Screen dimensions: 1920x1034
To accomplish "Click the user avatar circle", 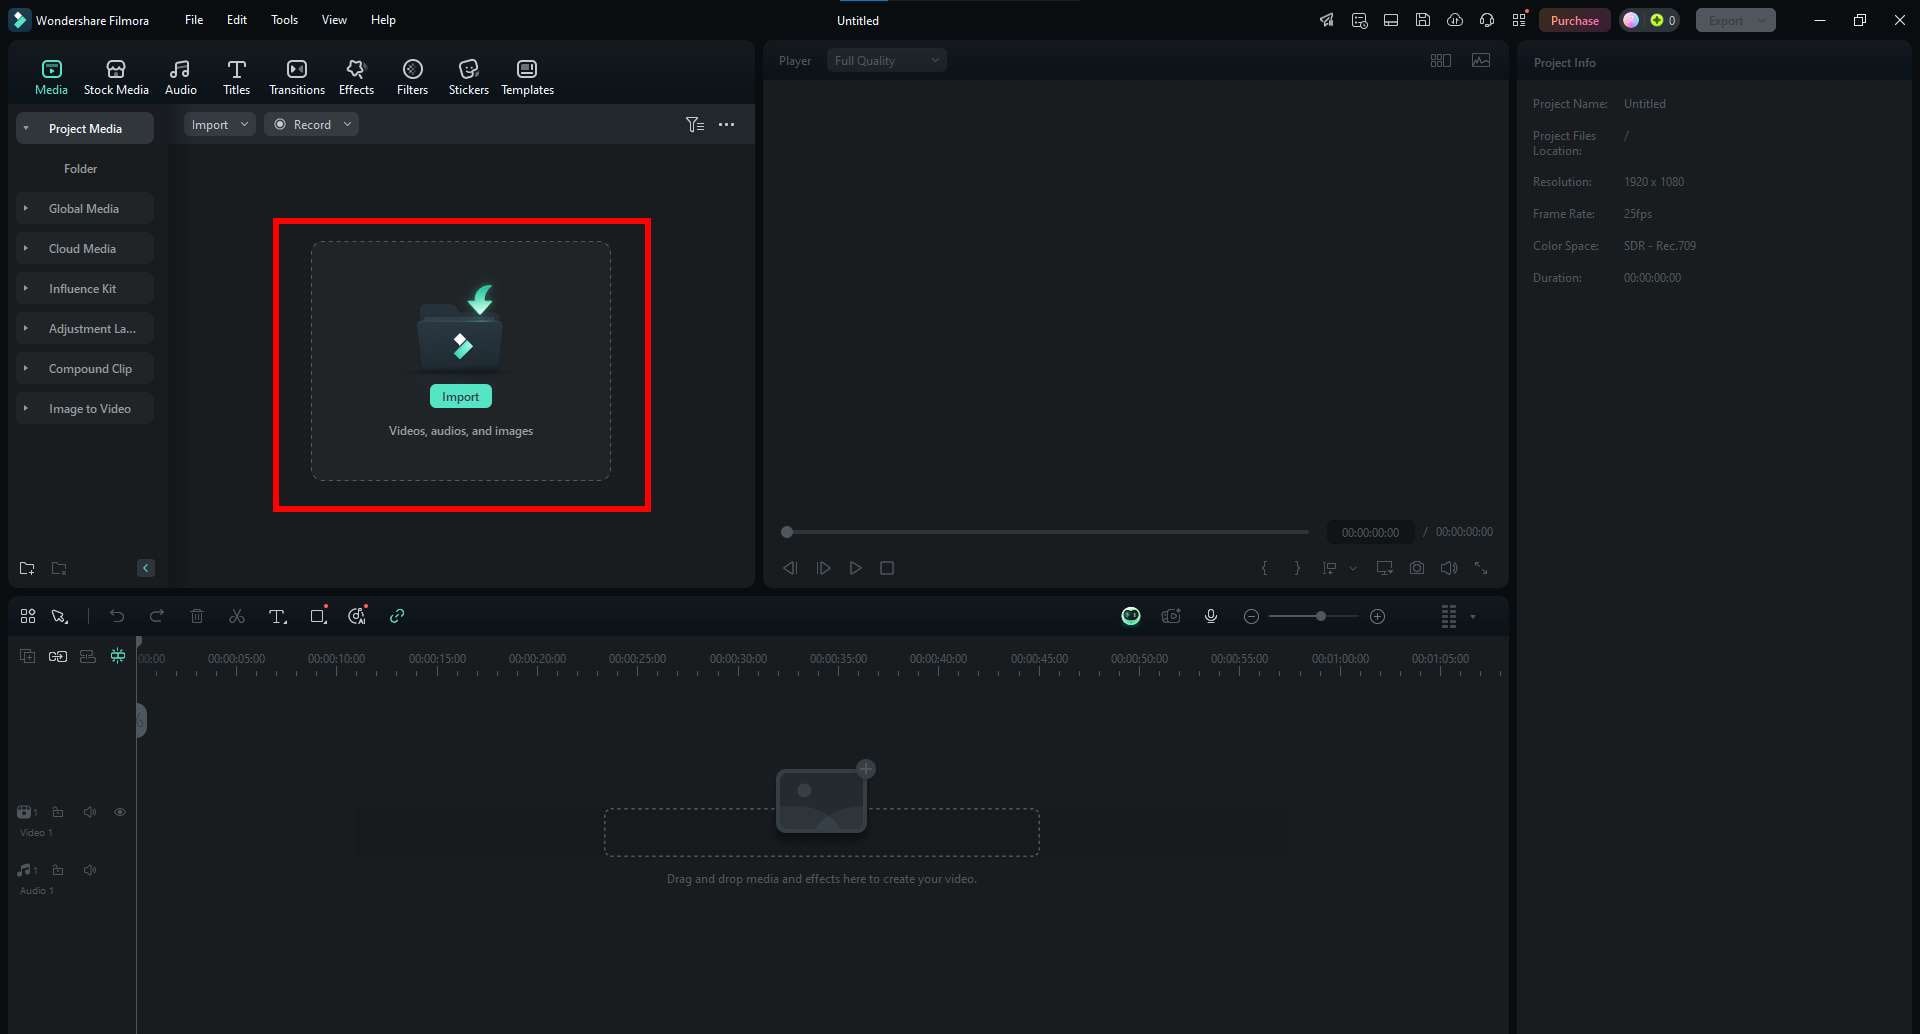I will coord(1631,20).
